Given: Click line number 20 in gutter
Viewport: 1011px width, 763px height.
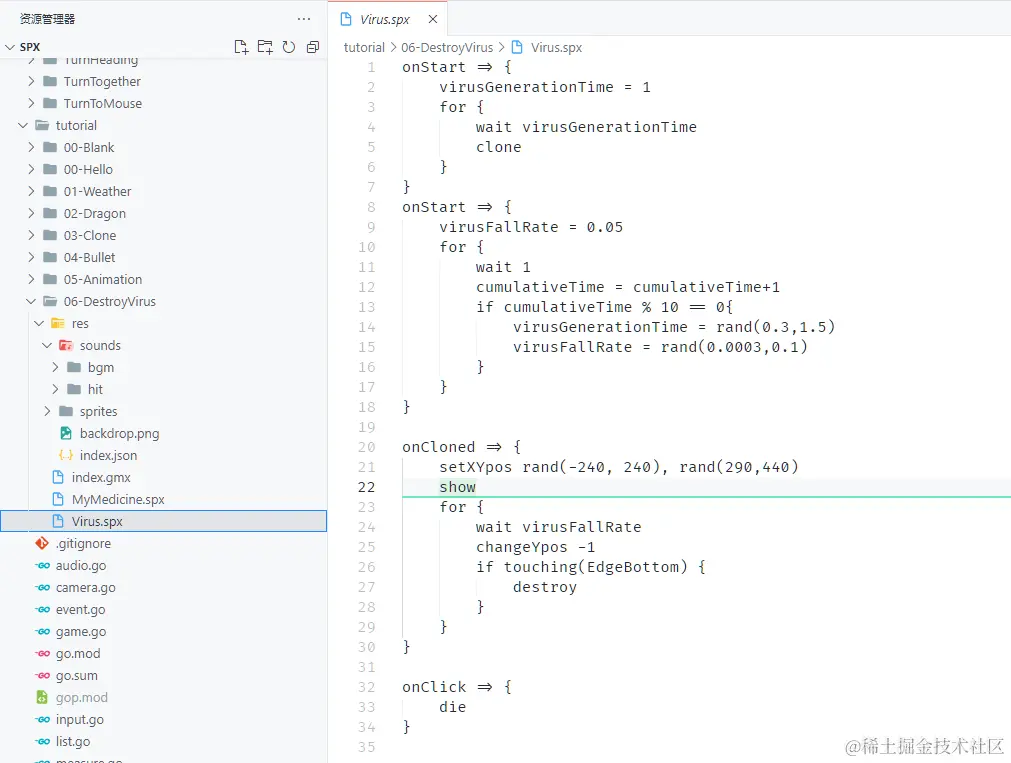Looking at the screenshot, I should (366, 447).
